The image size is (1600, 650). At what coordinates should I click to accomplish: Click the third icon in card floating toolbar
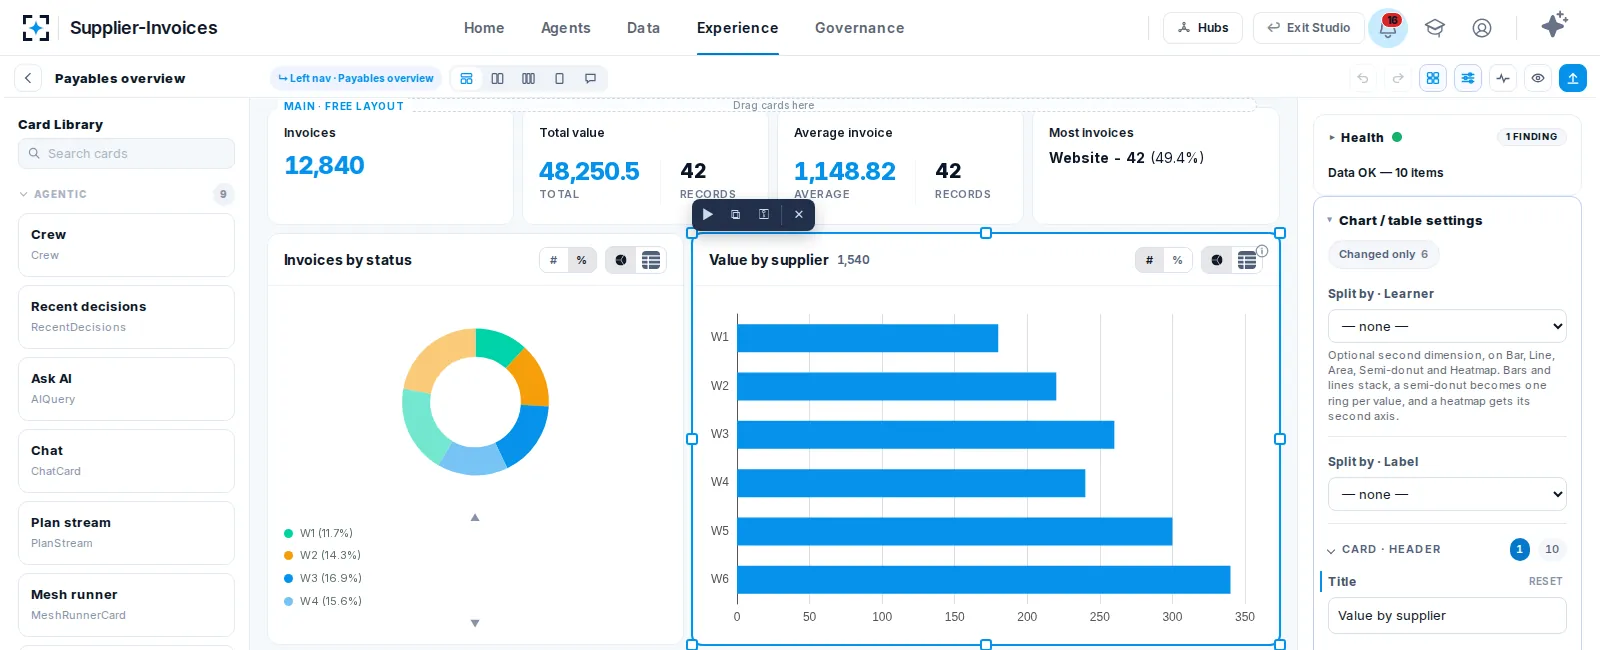(x=763, y=214)
